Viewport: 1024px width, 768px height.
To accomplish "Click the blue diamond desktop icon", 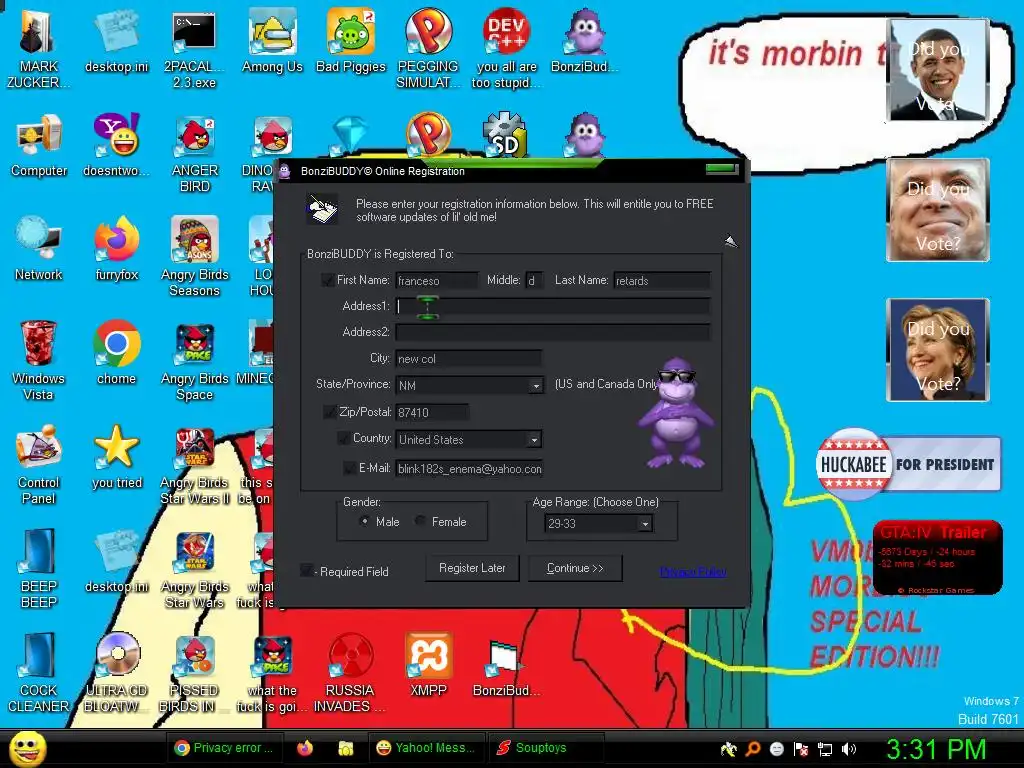I will (x=351, y=134).
